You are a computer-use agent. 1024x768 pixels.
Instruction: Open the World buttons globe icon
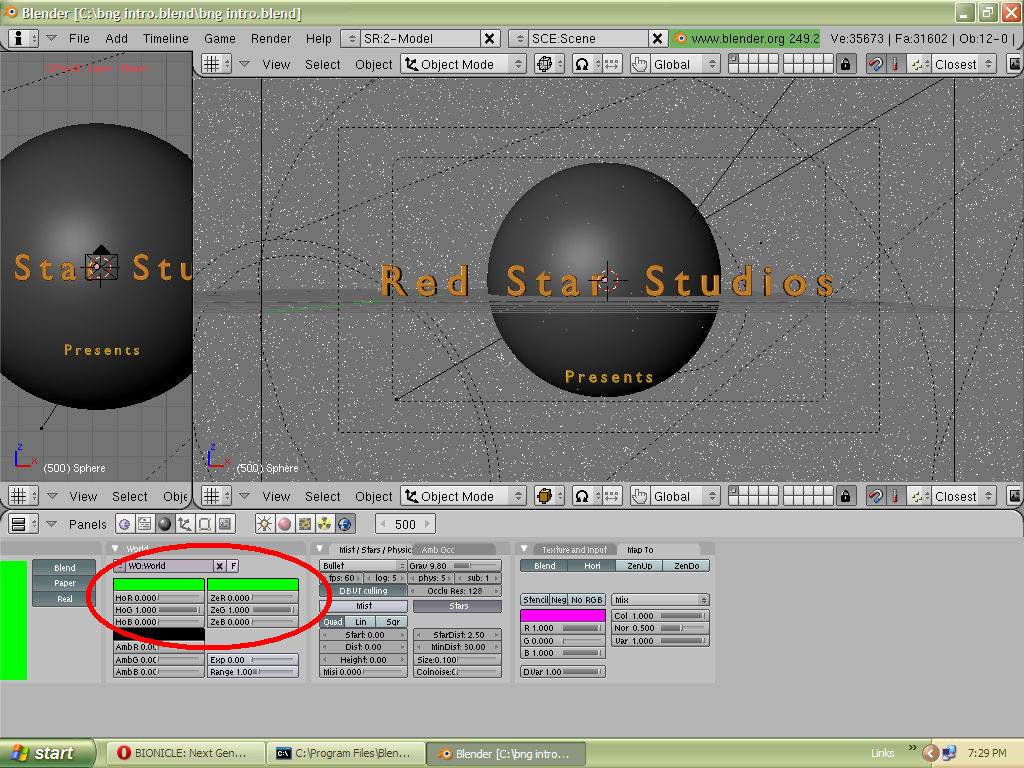344,524
